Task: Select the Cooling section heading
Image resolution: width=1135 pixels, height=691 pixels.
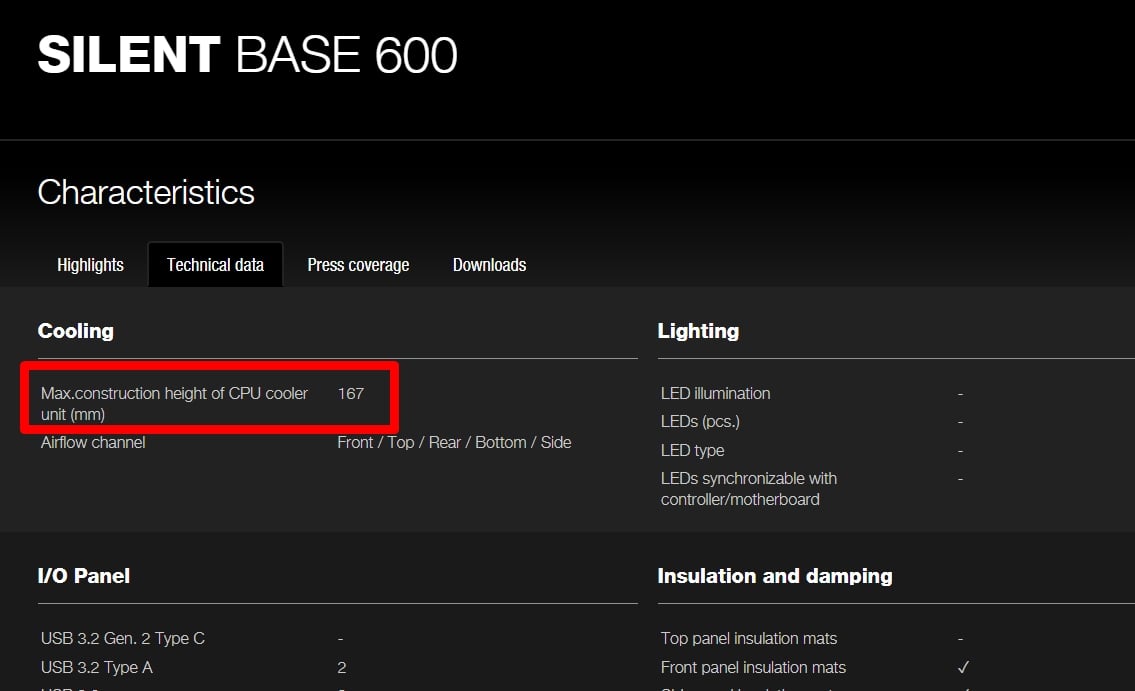Action: click(x=76, y=331)
